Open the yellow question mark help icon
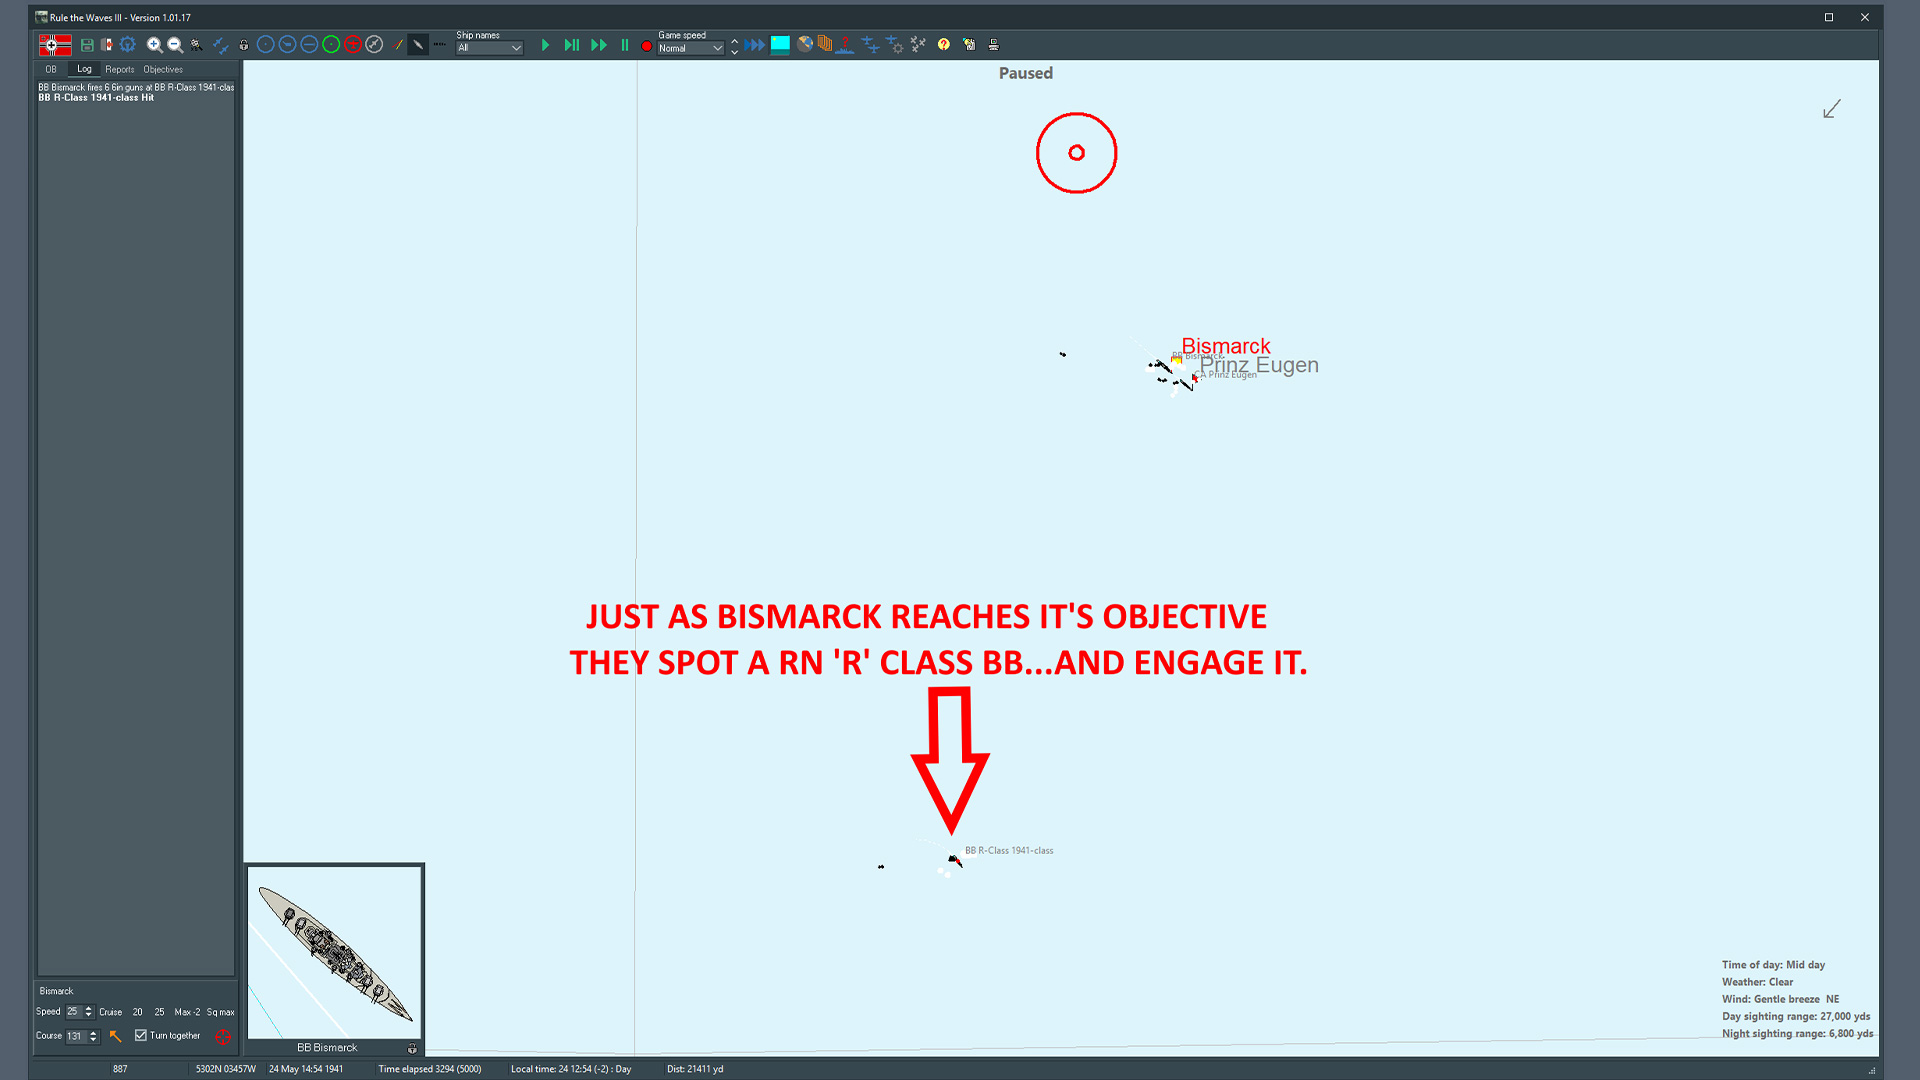Screen dimensions: 1920x1080 [x=943, y=45]
